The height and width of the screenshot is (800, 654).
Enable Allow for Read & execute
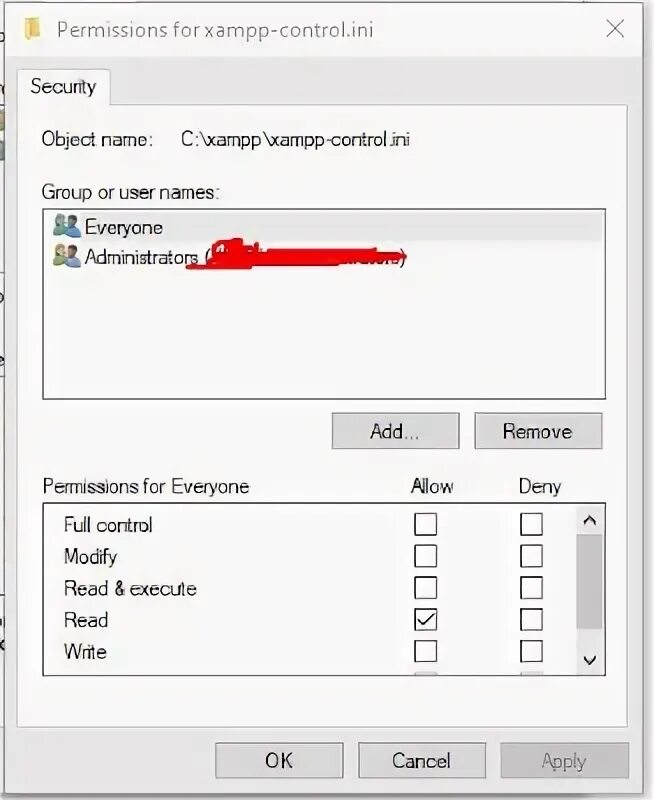pos(426,588)
